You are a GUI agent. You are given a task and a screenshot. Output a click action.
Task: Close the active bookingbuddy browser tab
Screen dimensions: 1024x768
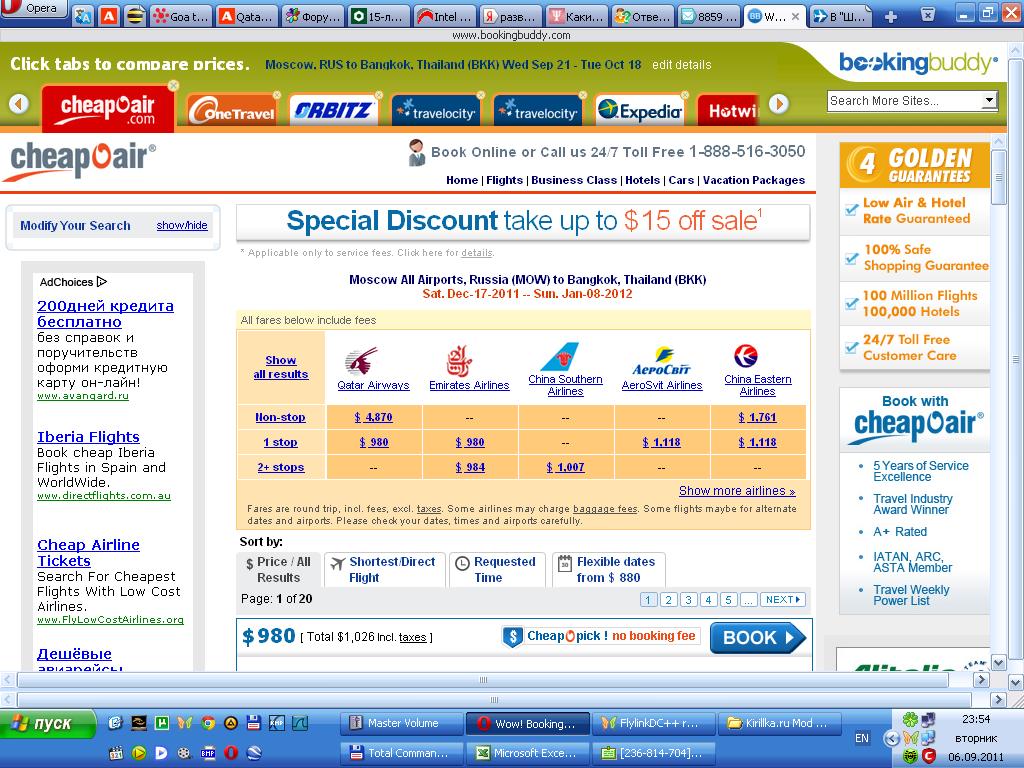click(795, 17)
